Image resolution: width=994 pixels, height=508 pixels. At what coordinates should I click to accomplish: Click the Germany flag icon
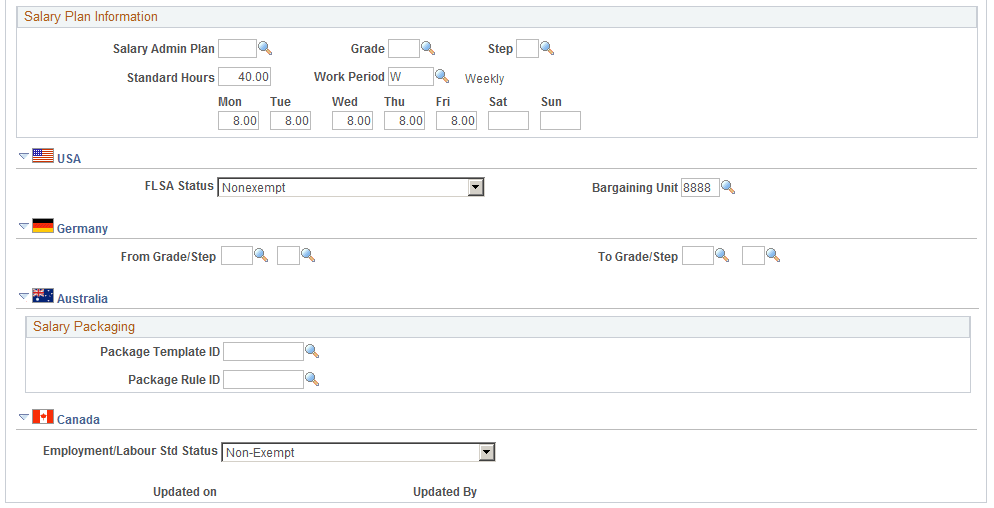pos(43,225)
